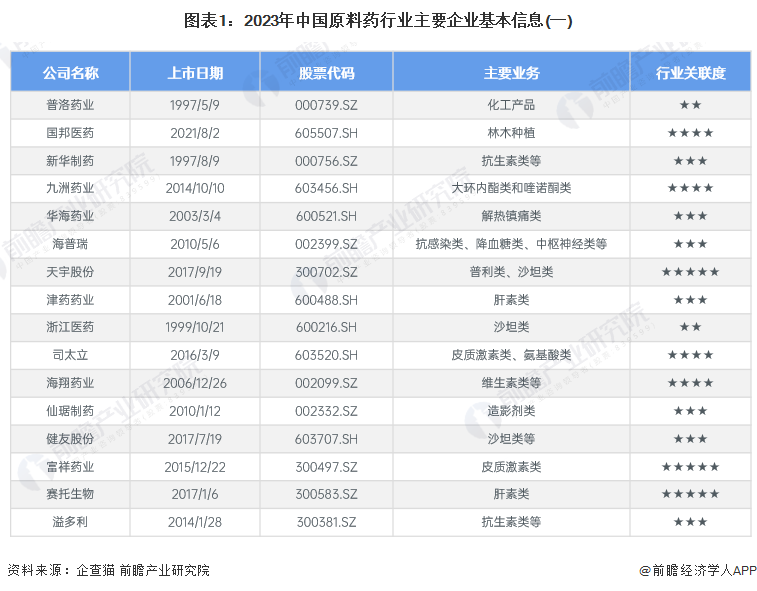Click listing date 2003/3/4
The width and height of the screenshot is (757, 591).
195,216
